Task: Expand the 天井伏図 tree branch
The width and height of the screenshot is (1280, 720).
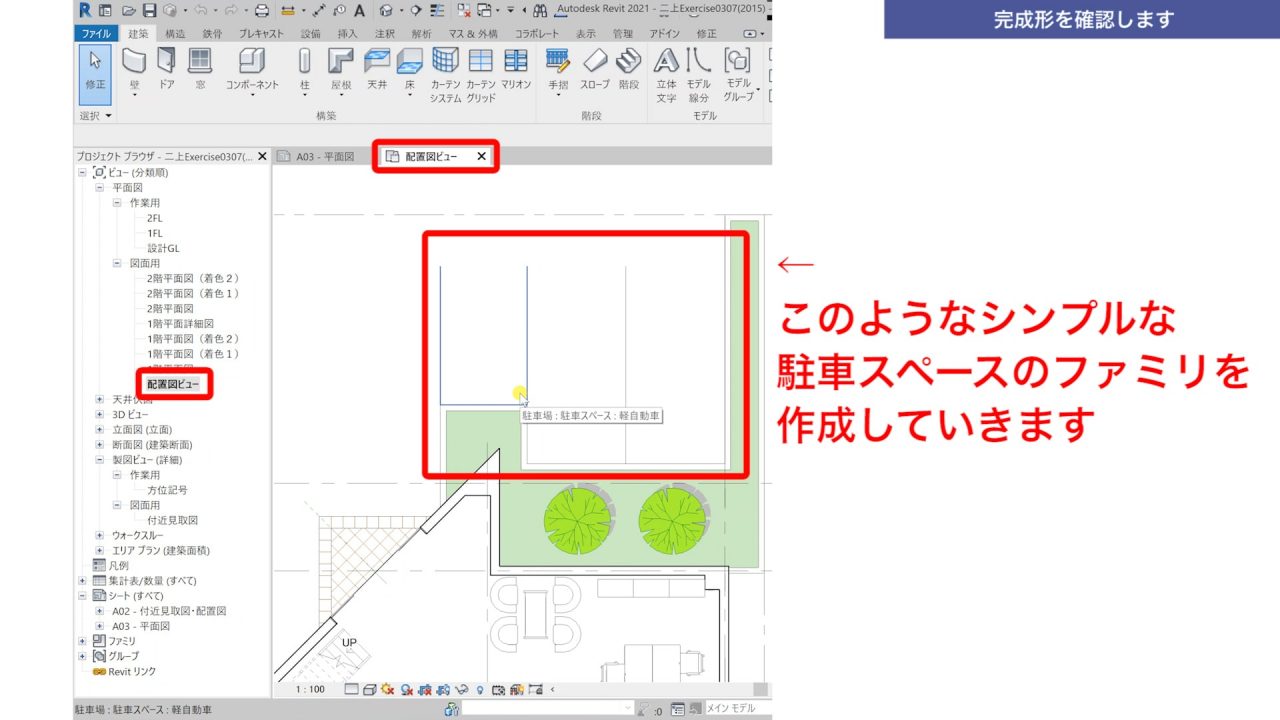Action: [x=98, y=398]
